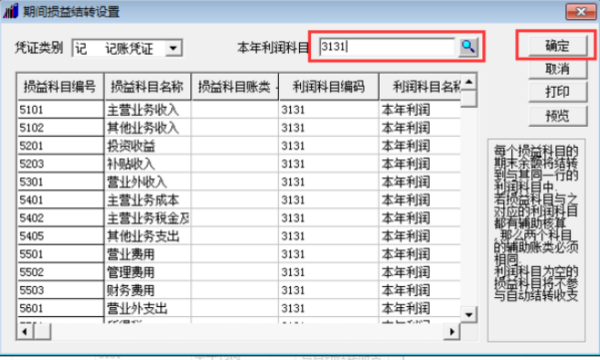Select the cell with code 5203
The height and width of the screenshot is (360, 600).
[x=60, y=164]
